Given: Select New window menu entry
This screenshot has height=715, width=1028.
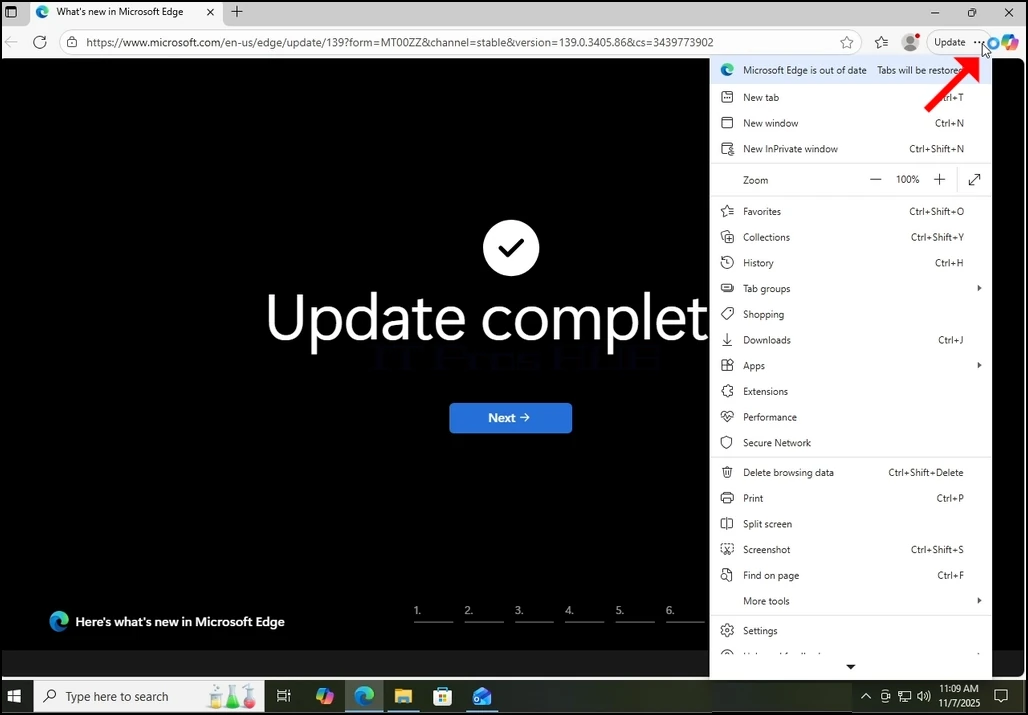Looking at the screenshot, I should coord(850,123).
